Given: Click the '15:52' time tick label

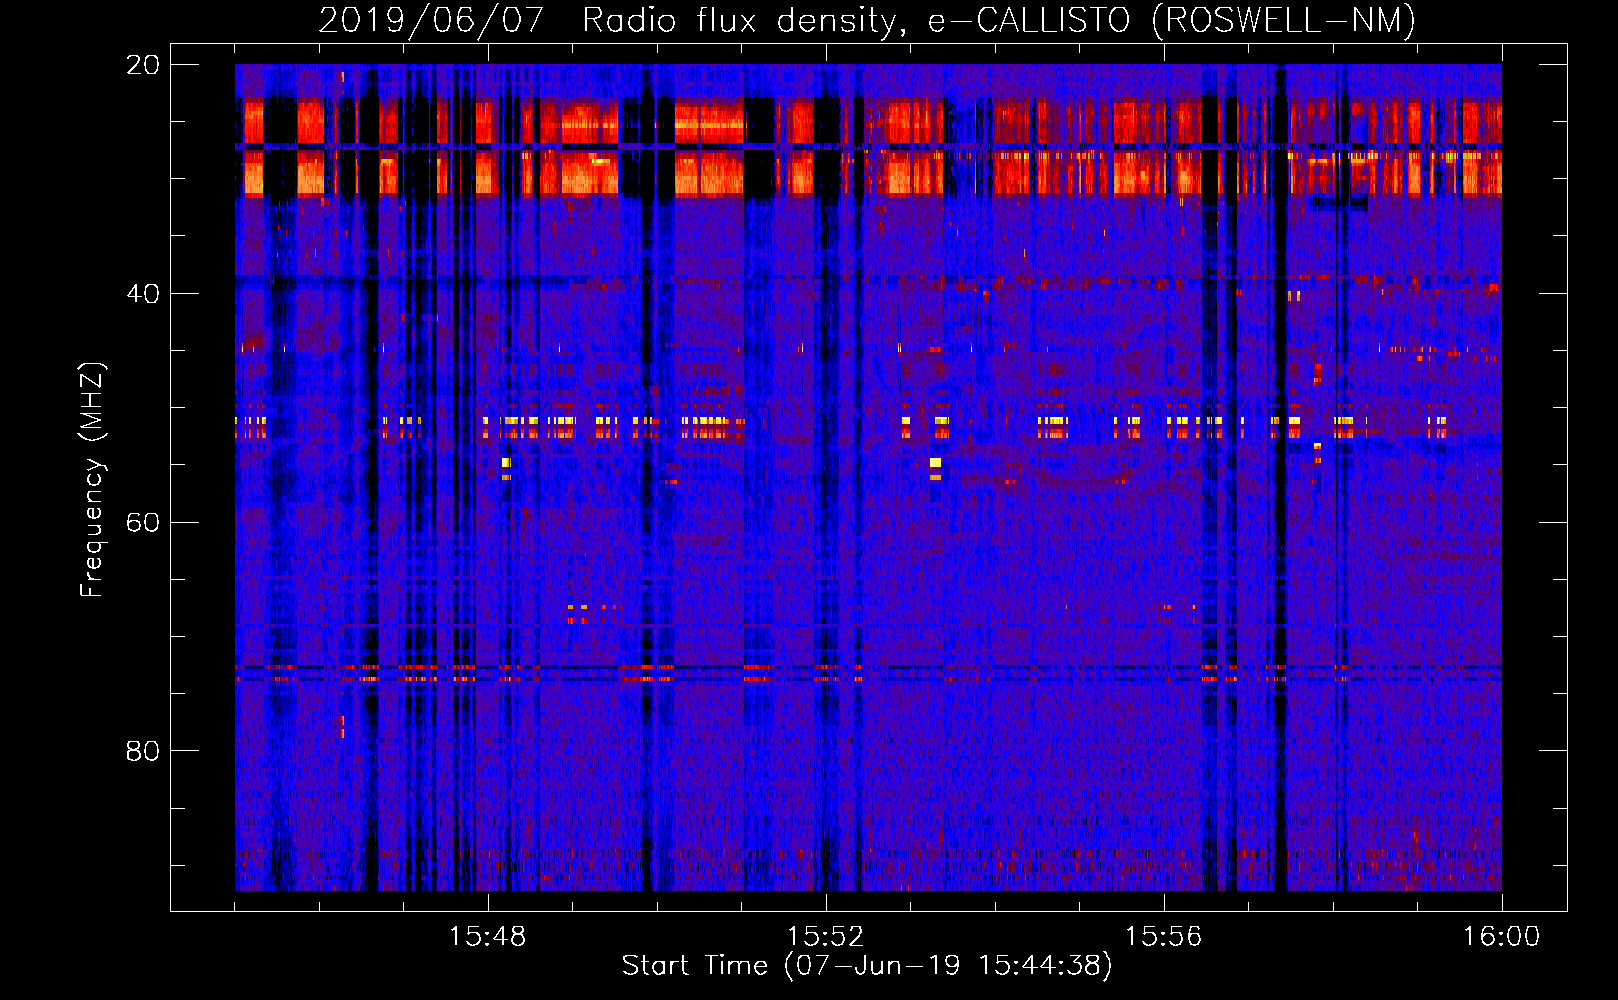Looking at the screenshot, I should click(x=826, y=937).
